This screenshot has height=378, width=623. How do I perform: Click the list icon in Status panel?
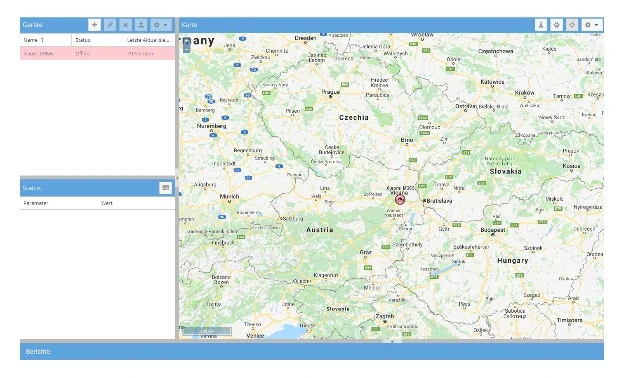(165, 188)
